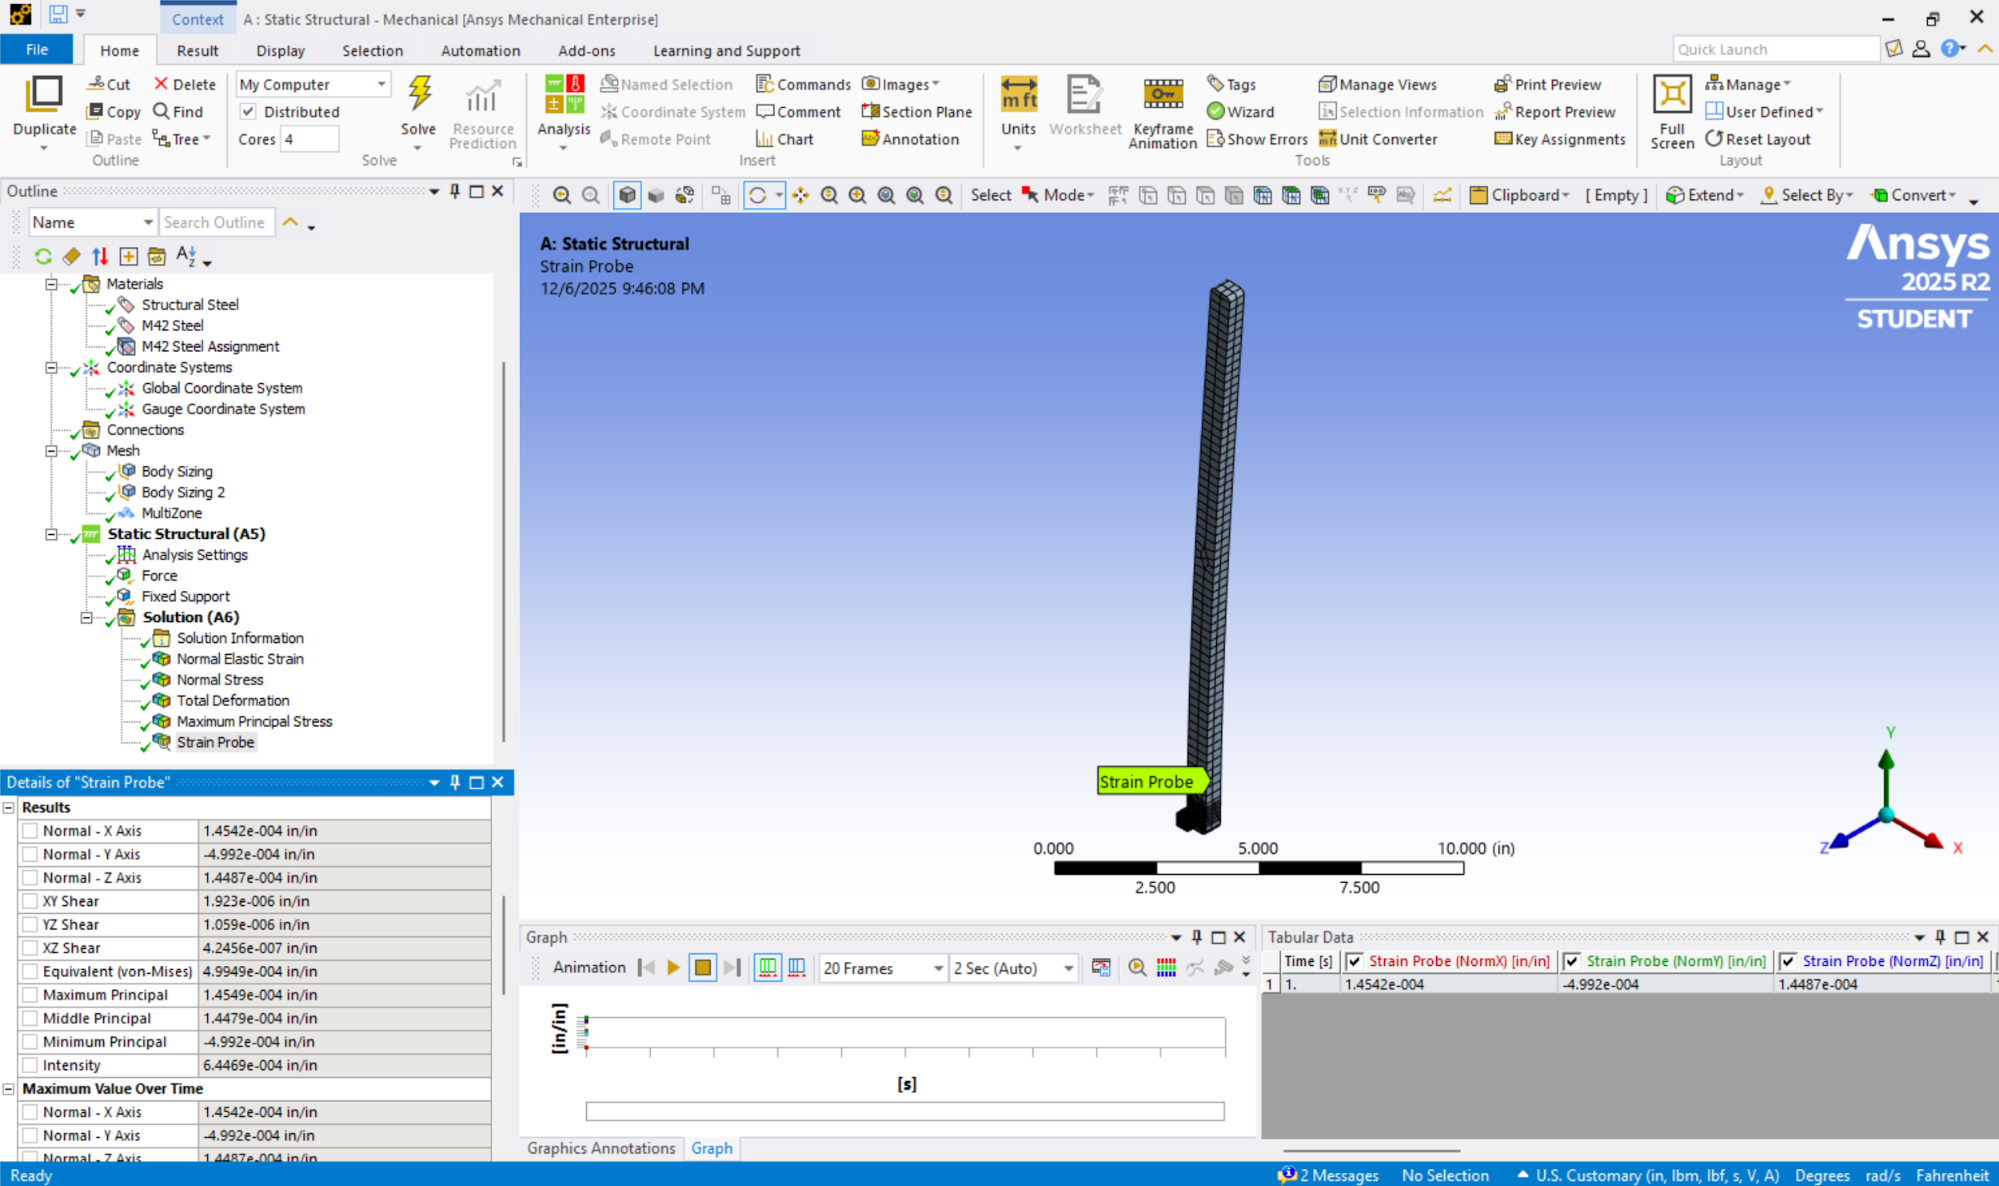Open the Keyframe Animation tool

[1162, 94]
